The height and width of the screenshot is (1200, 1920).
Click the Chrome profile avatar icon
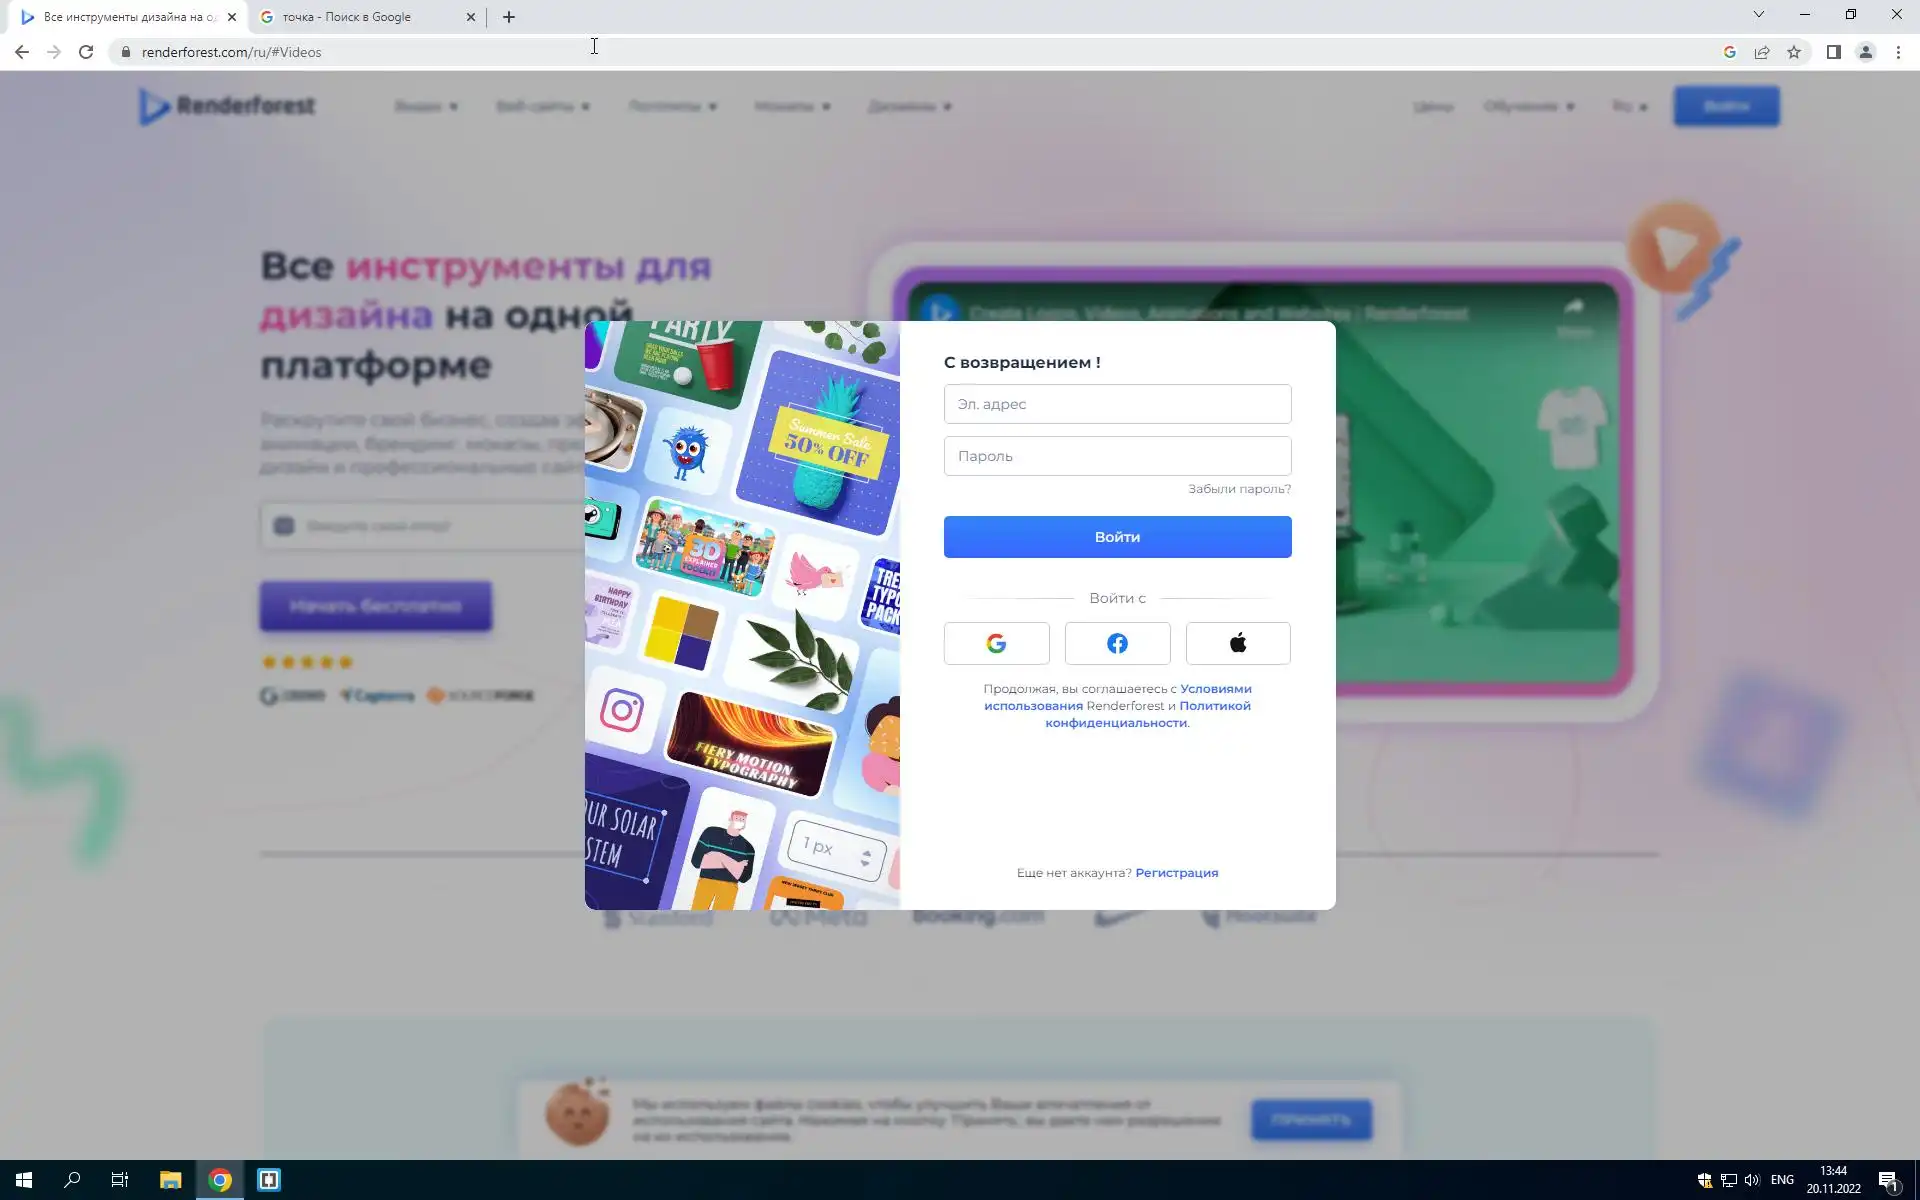(x=1865, y=52)
